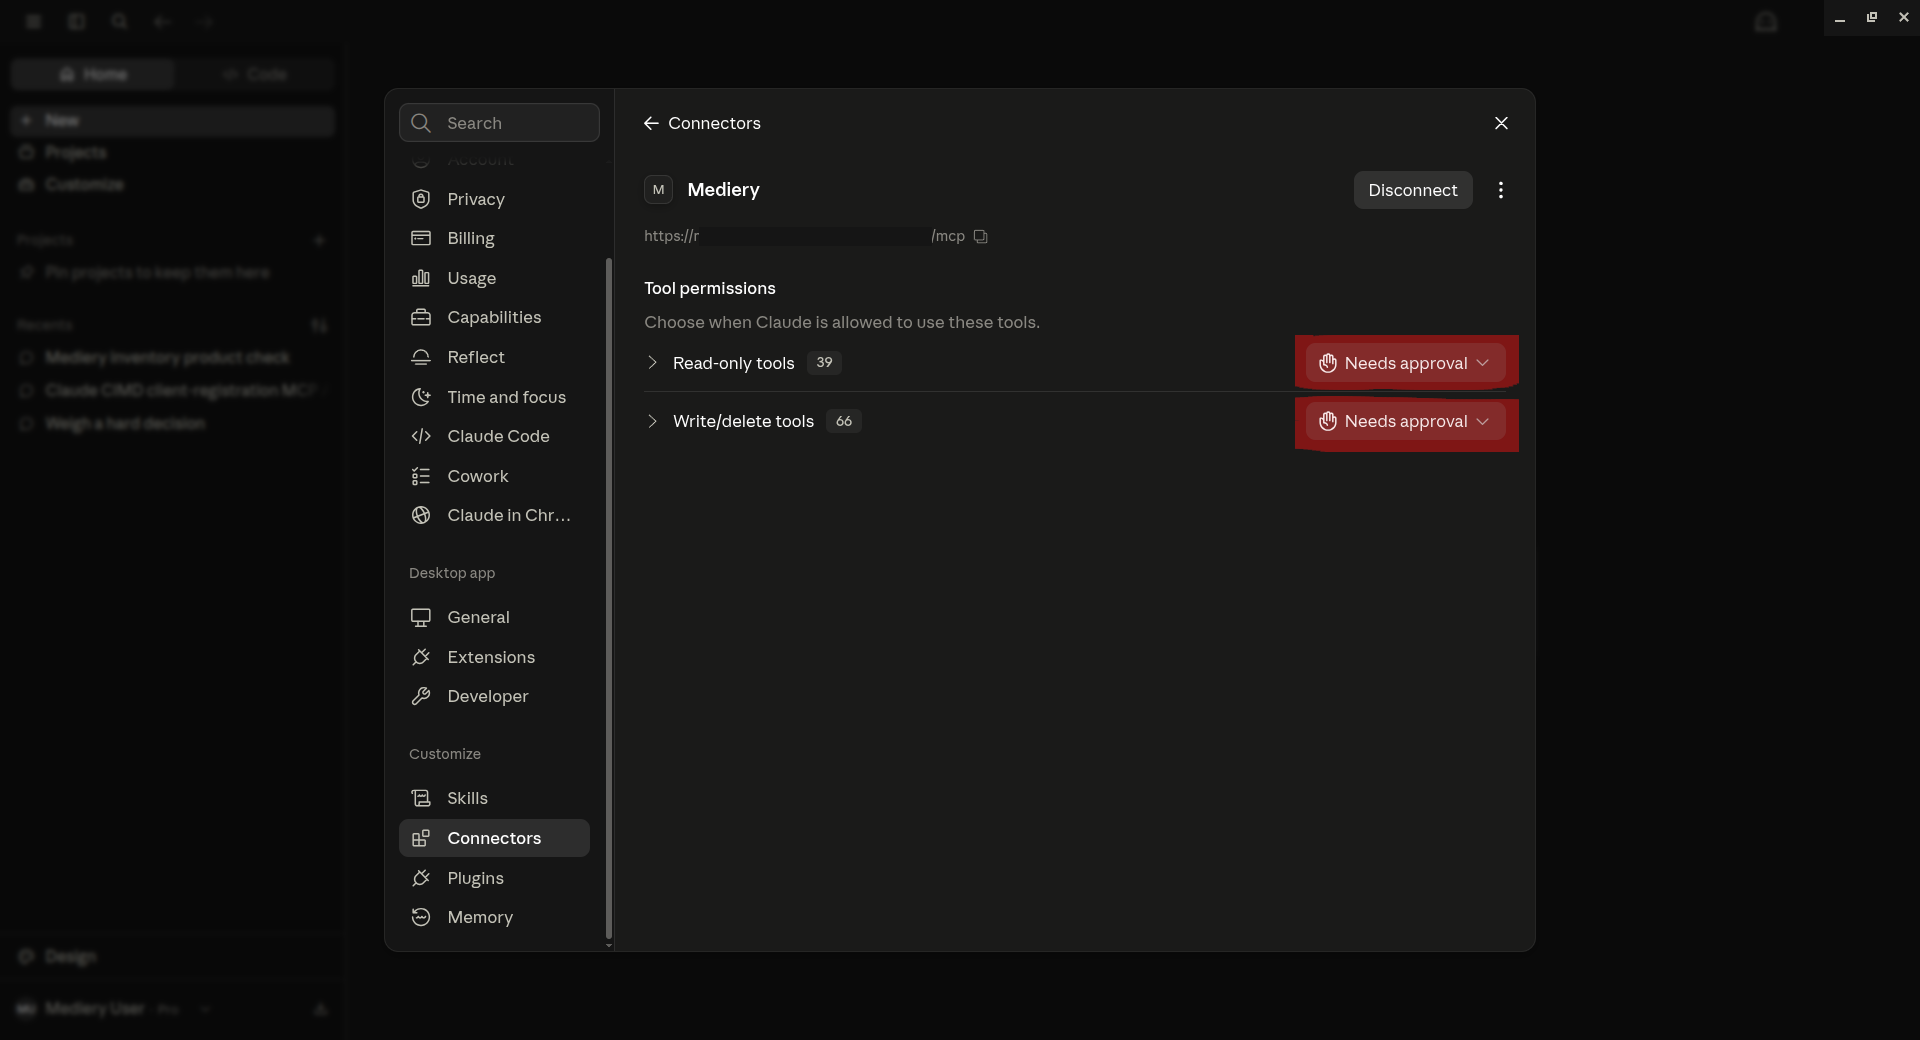Copy the Mediery MCP URL
This screenshot has height=1040, width=1920.
981,237
